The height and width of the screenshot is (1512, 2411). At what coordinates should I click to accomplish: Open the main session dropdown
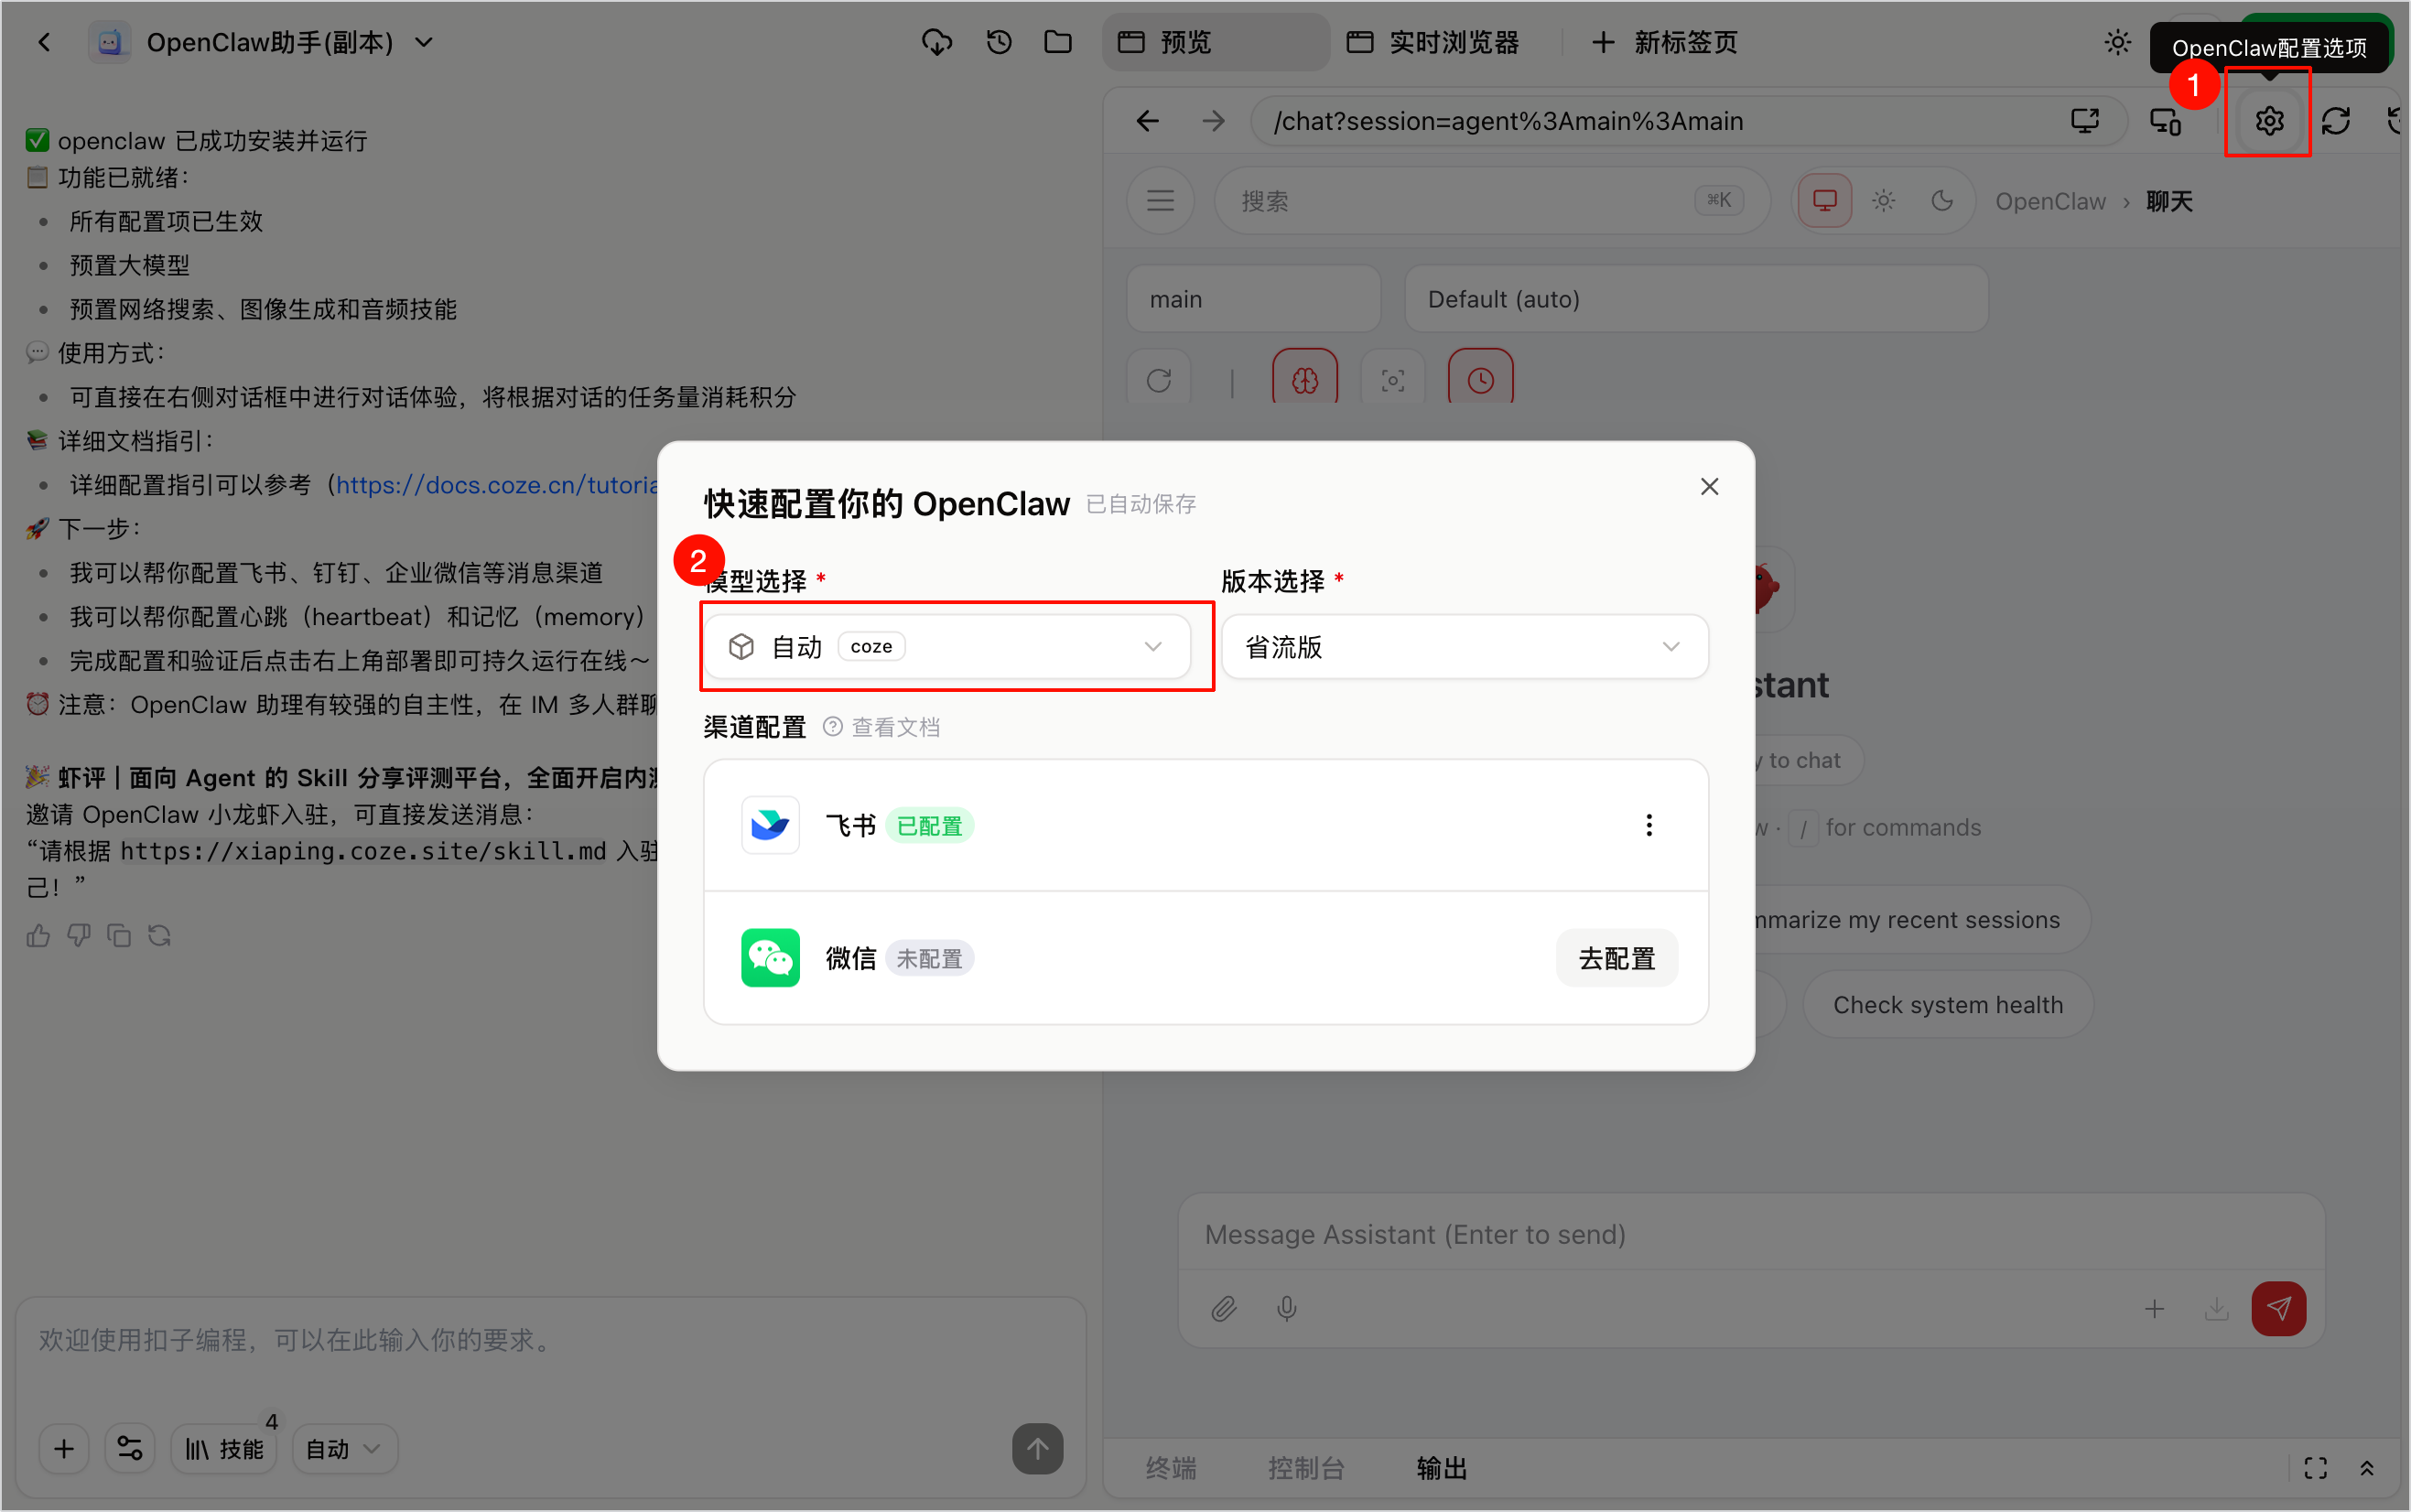tap(1253, 299)
